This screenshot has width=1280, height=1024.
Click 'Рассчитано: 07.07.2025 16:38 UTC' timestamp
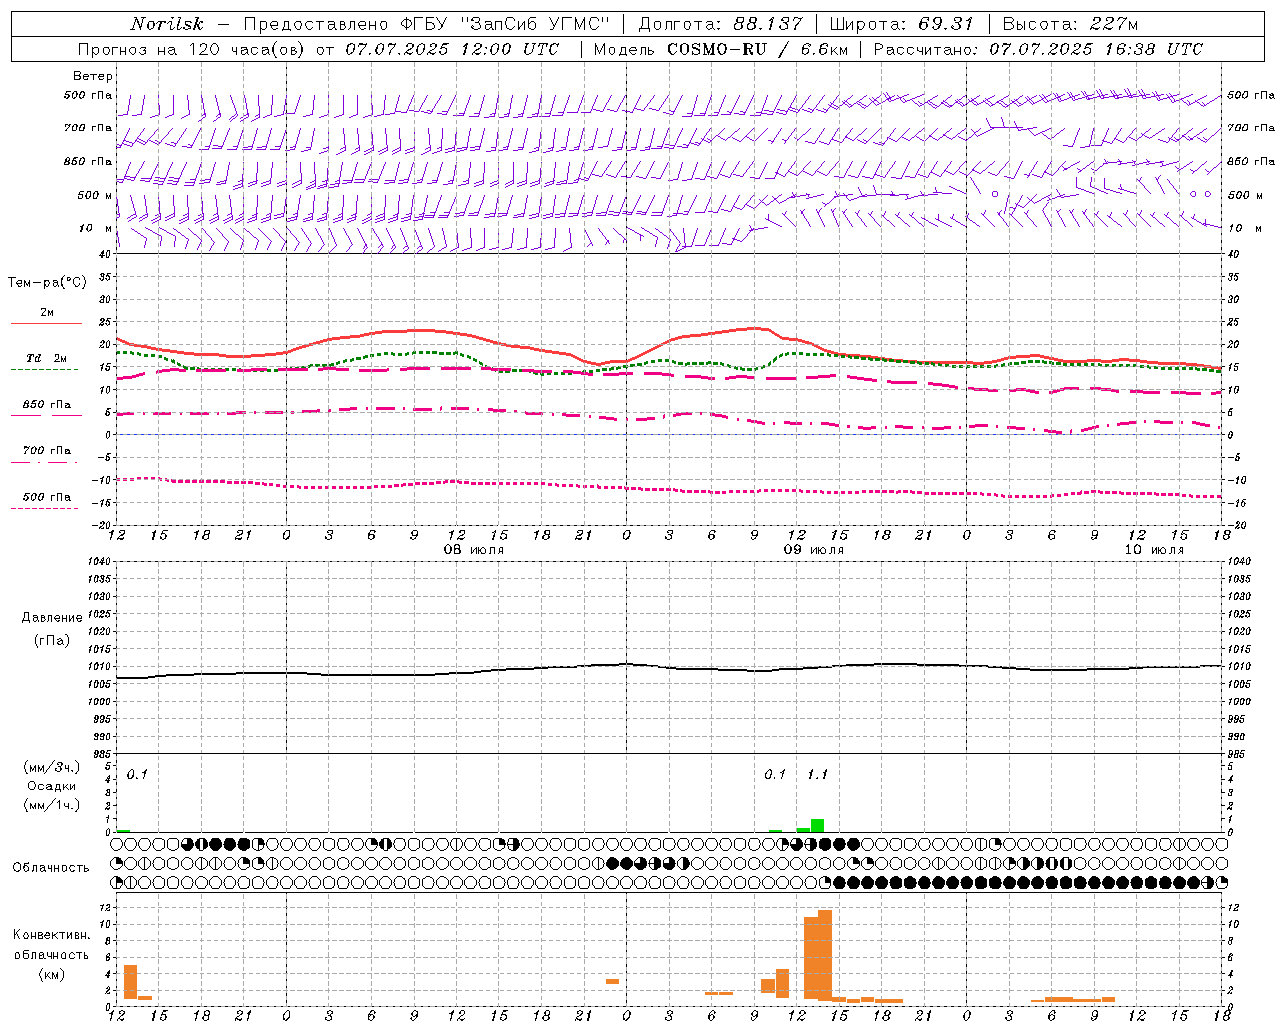pos(1038,49)
